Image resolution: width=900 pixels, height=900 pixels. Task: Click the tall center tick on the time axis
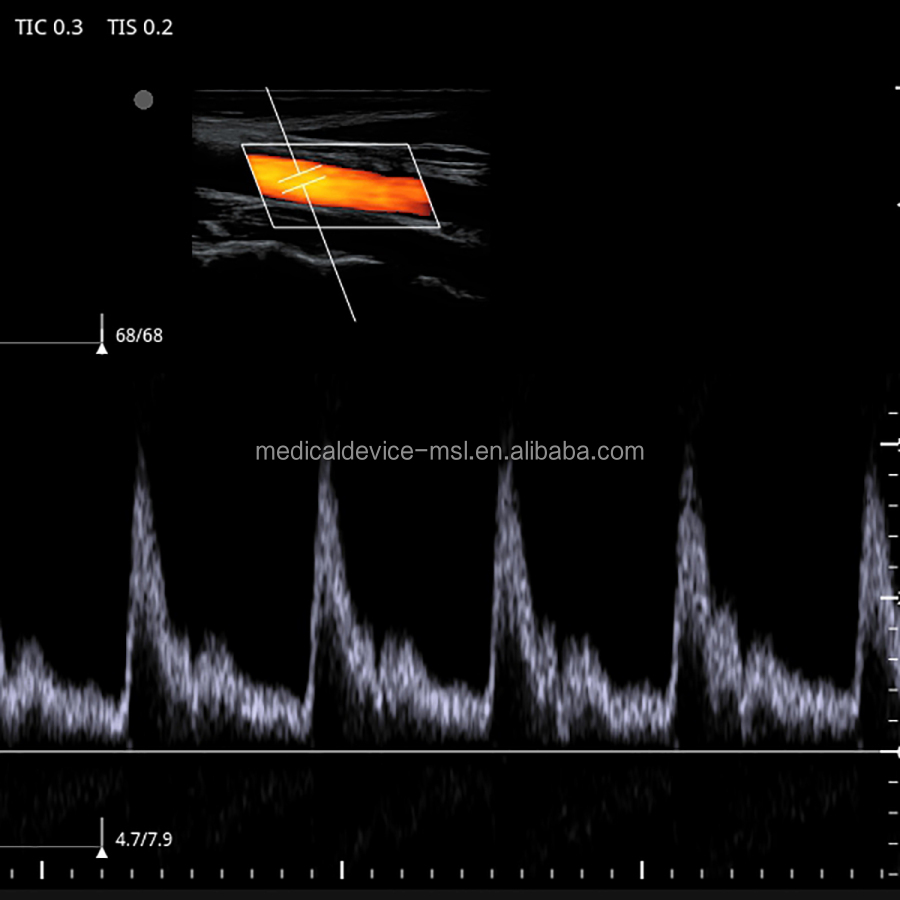point(342,868)
